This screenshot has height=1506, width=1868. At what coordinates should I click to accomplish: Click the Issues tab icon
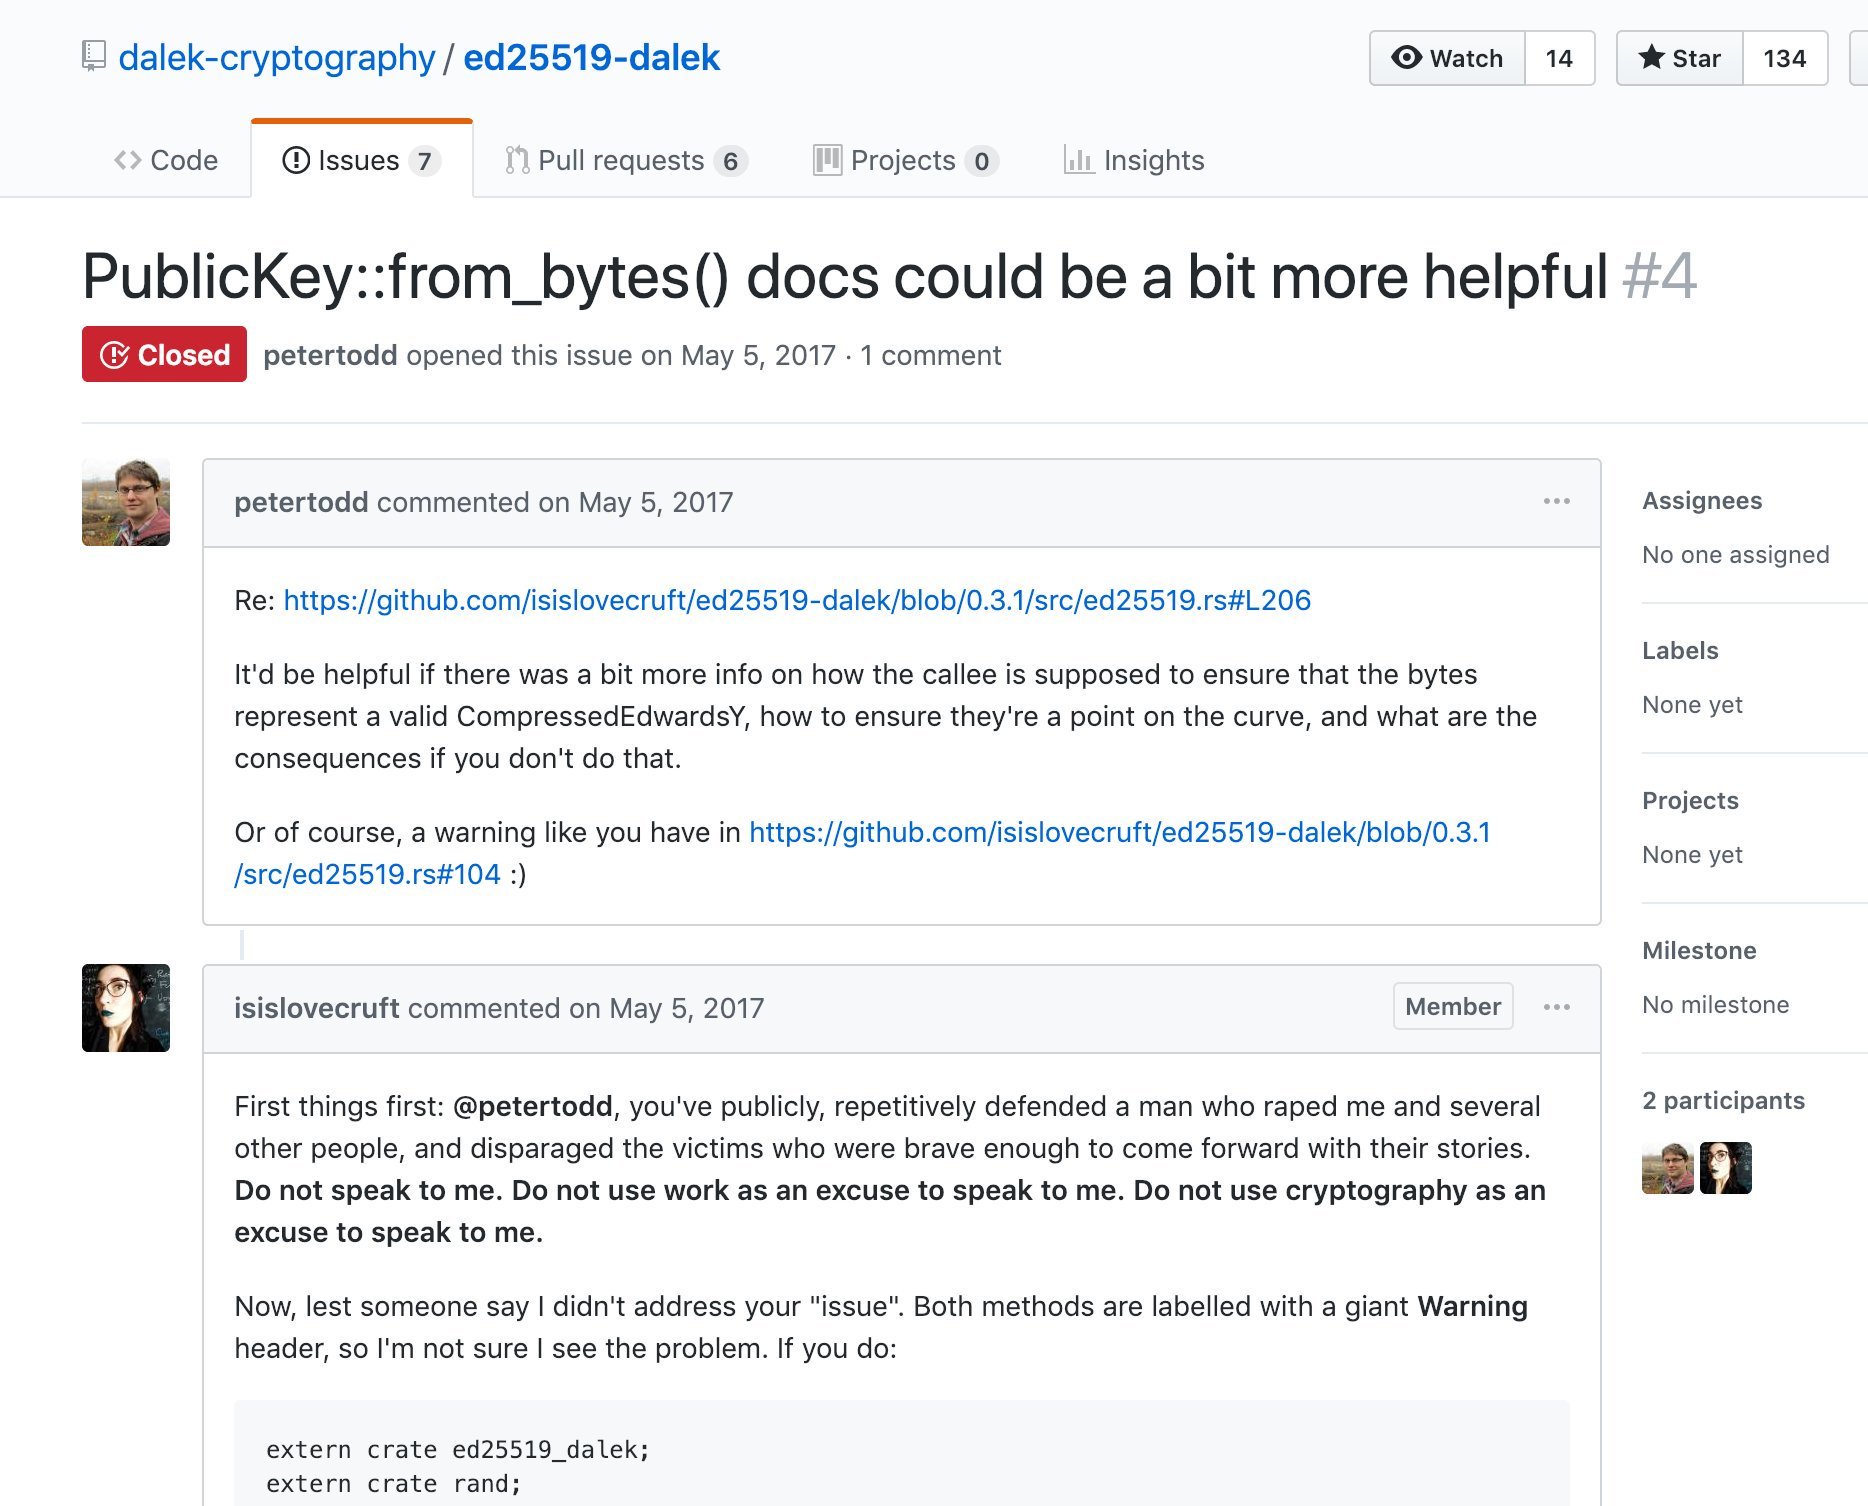(x=296, y=160)
